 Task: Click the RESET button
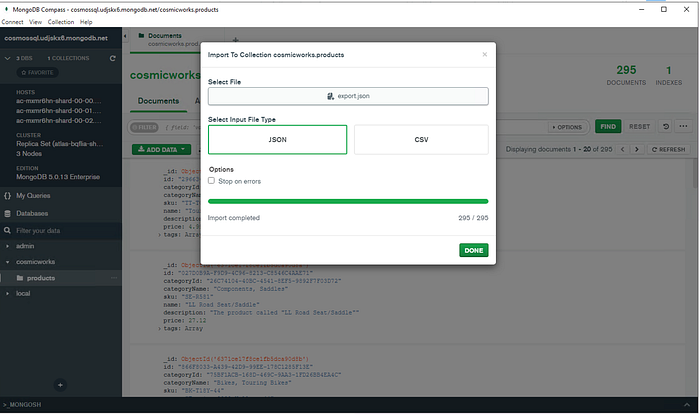pyautogui.click(x=639, y=127)
